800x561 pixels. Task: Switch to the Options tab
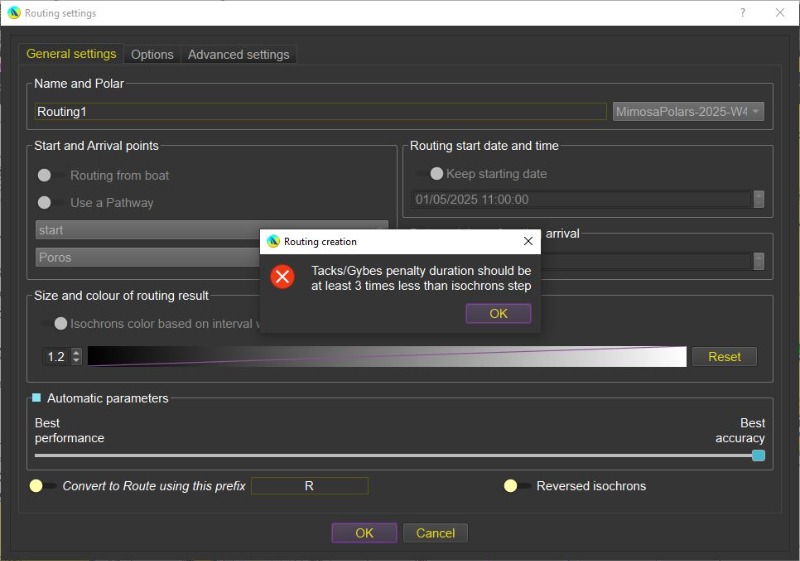click(152, 55)
